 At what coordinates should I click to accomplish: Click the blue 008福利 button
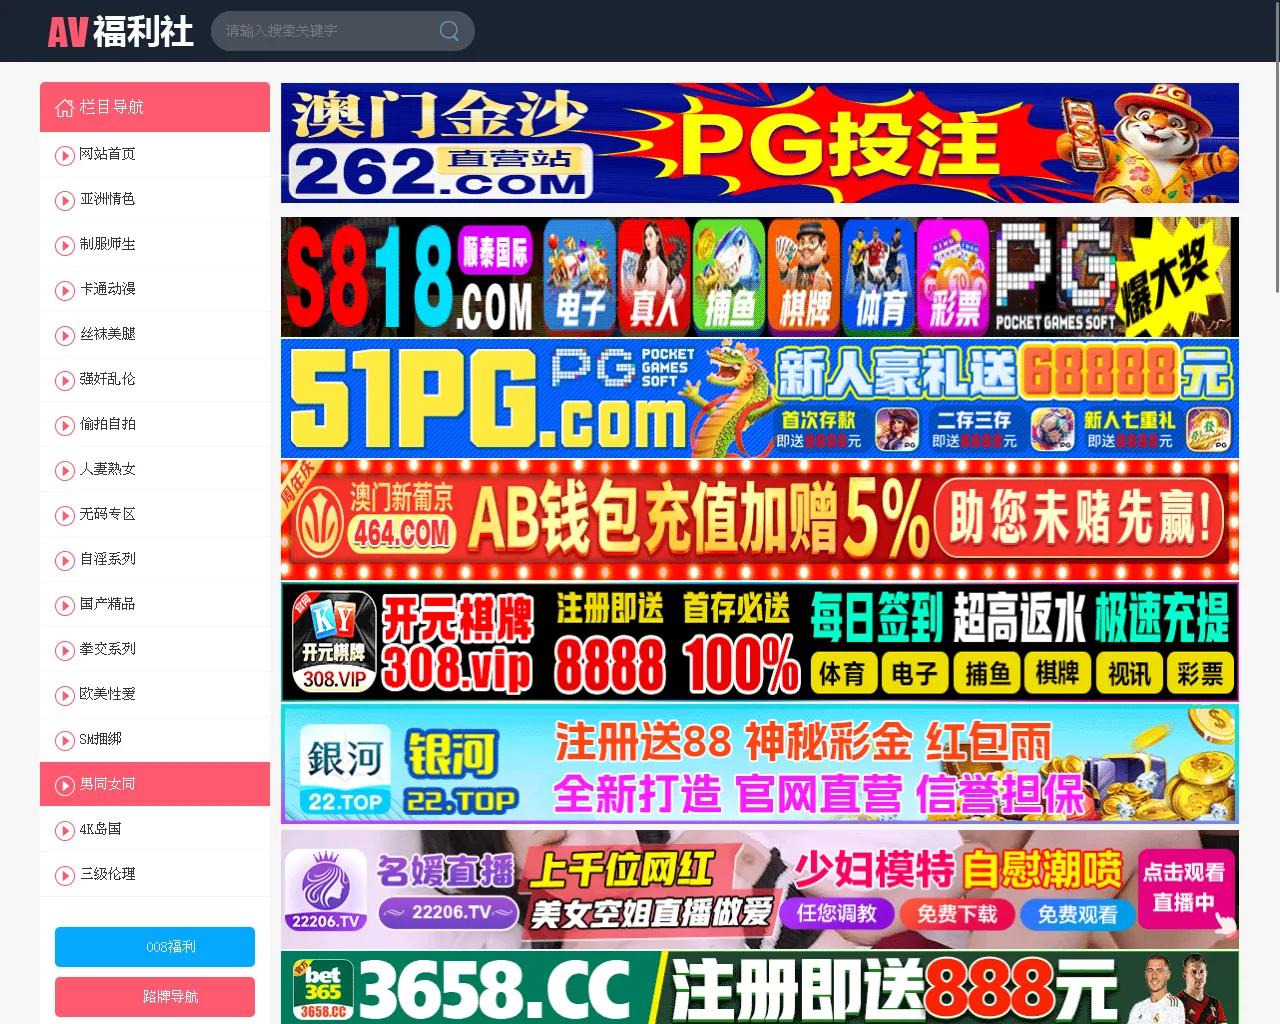pyautogui.click(x=155, y=947)
